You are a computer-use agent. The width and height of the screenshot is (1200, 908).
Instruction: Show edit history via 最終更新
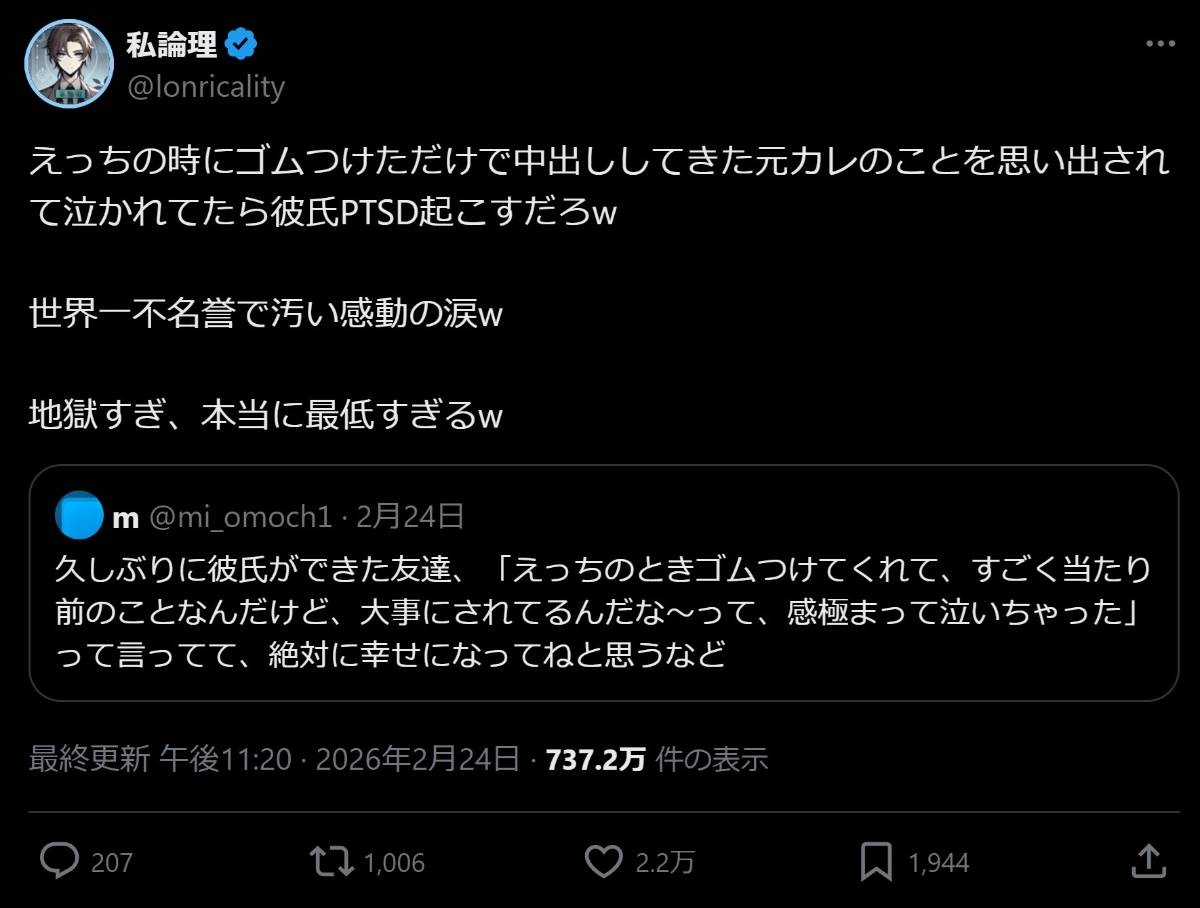90,760
